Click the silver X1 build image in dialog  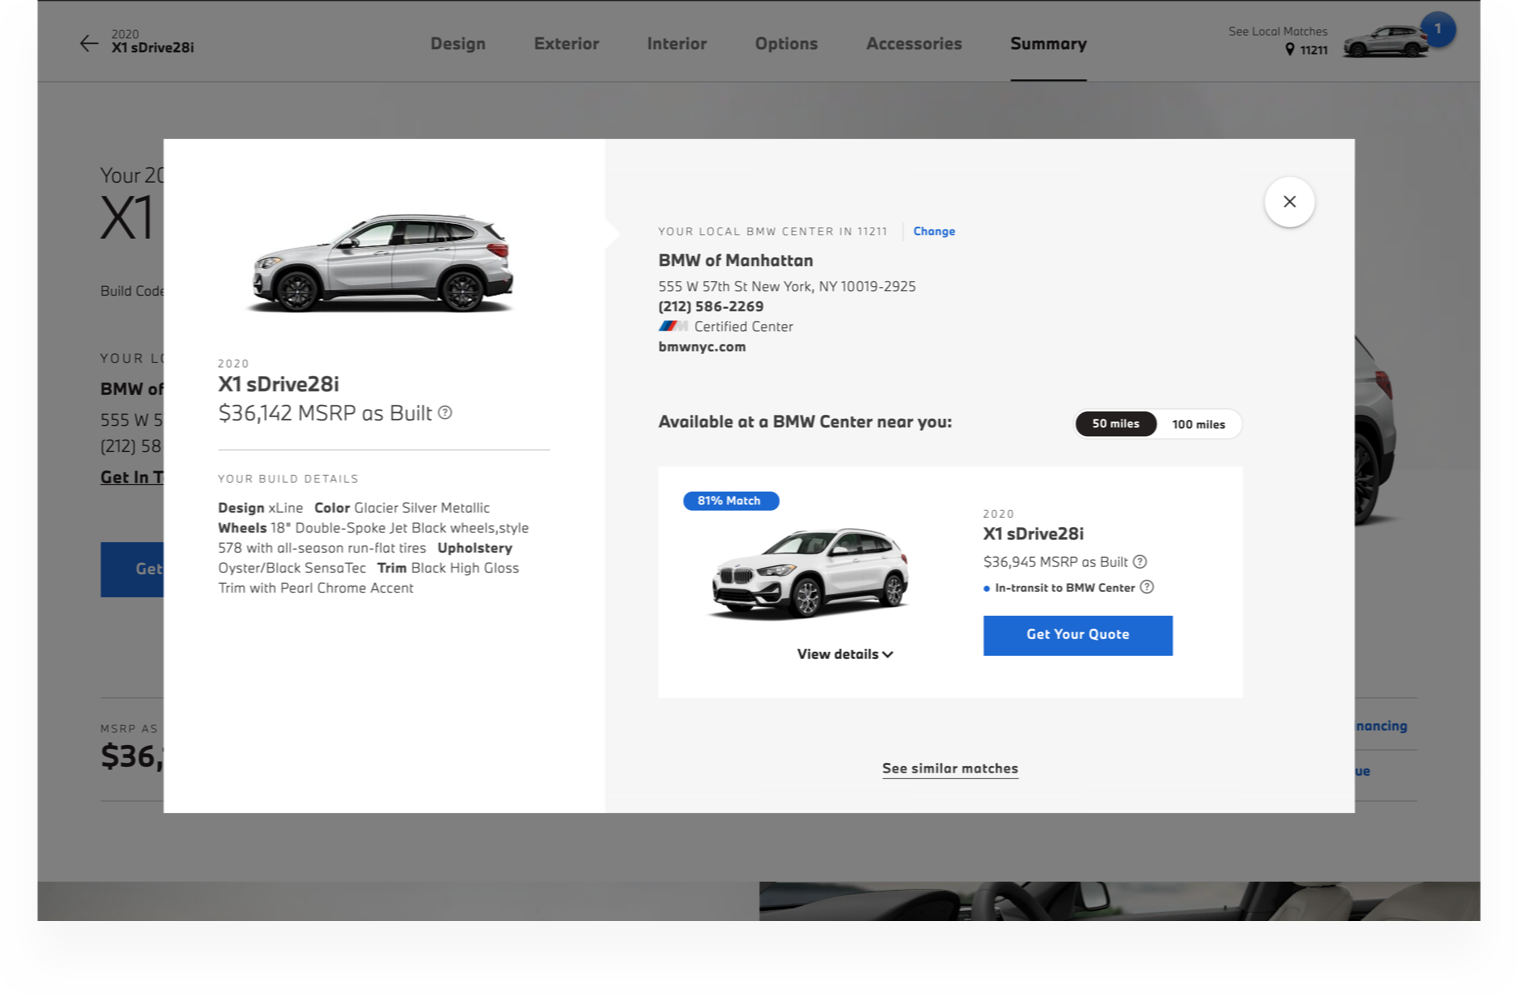pos(381,262)
